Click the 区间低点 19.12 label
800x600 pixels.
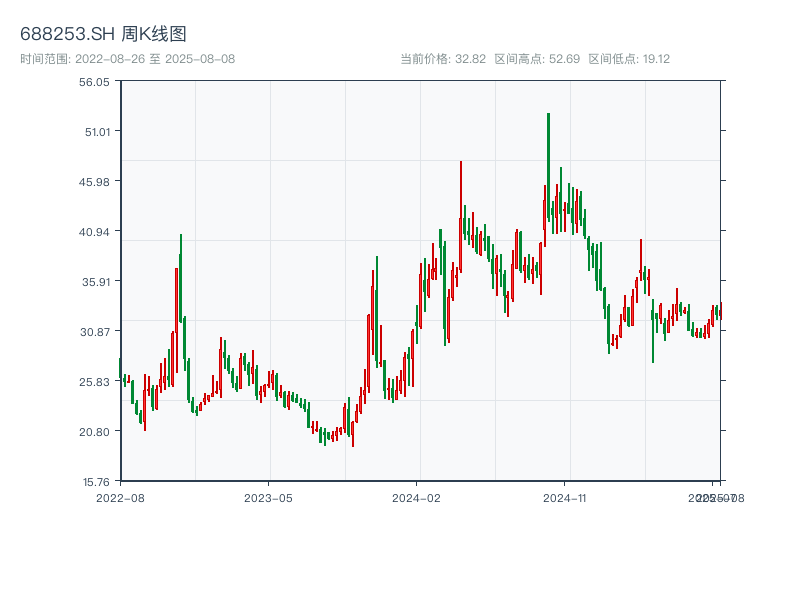pyautogui.click(x=629, y=59)
